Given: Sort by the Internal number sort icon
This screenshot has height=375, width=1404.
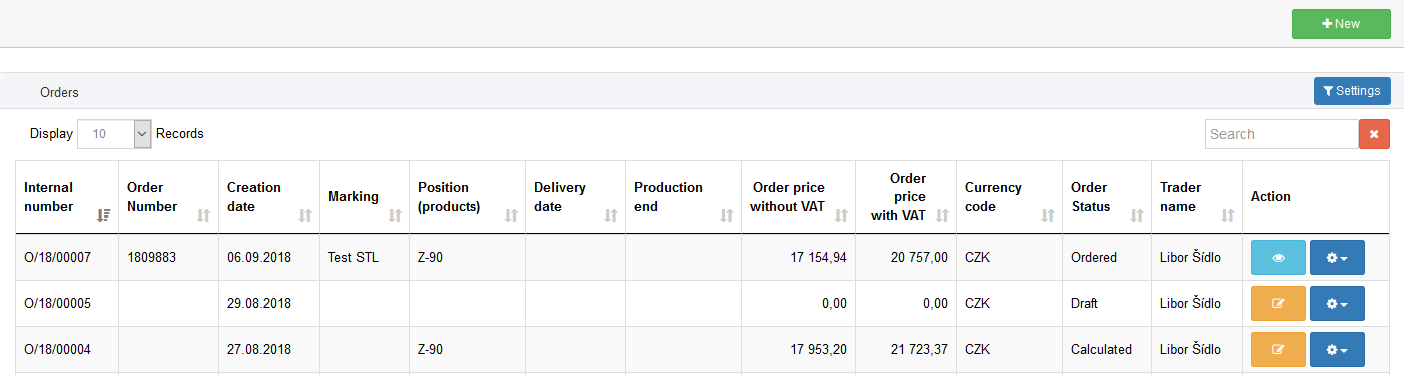Looking at the screenshot, I should point(104,215).
